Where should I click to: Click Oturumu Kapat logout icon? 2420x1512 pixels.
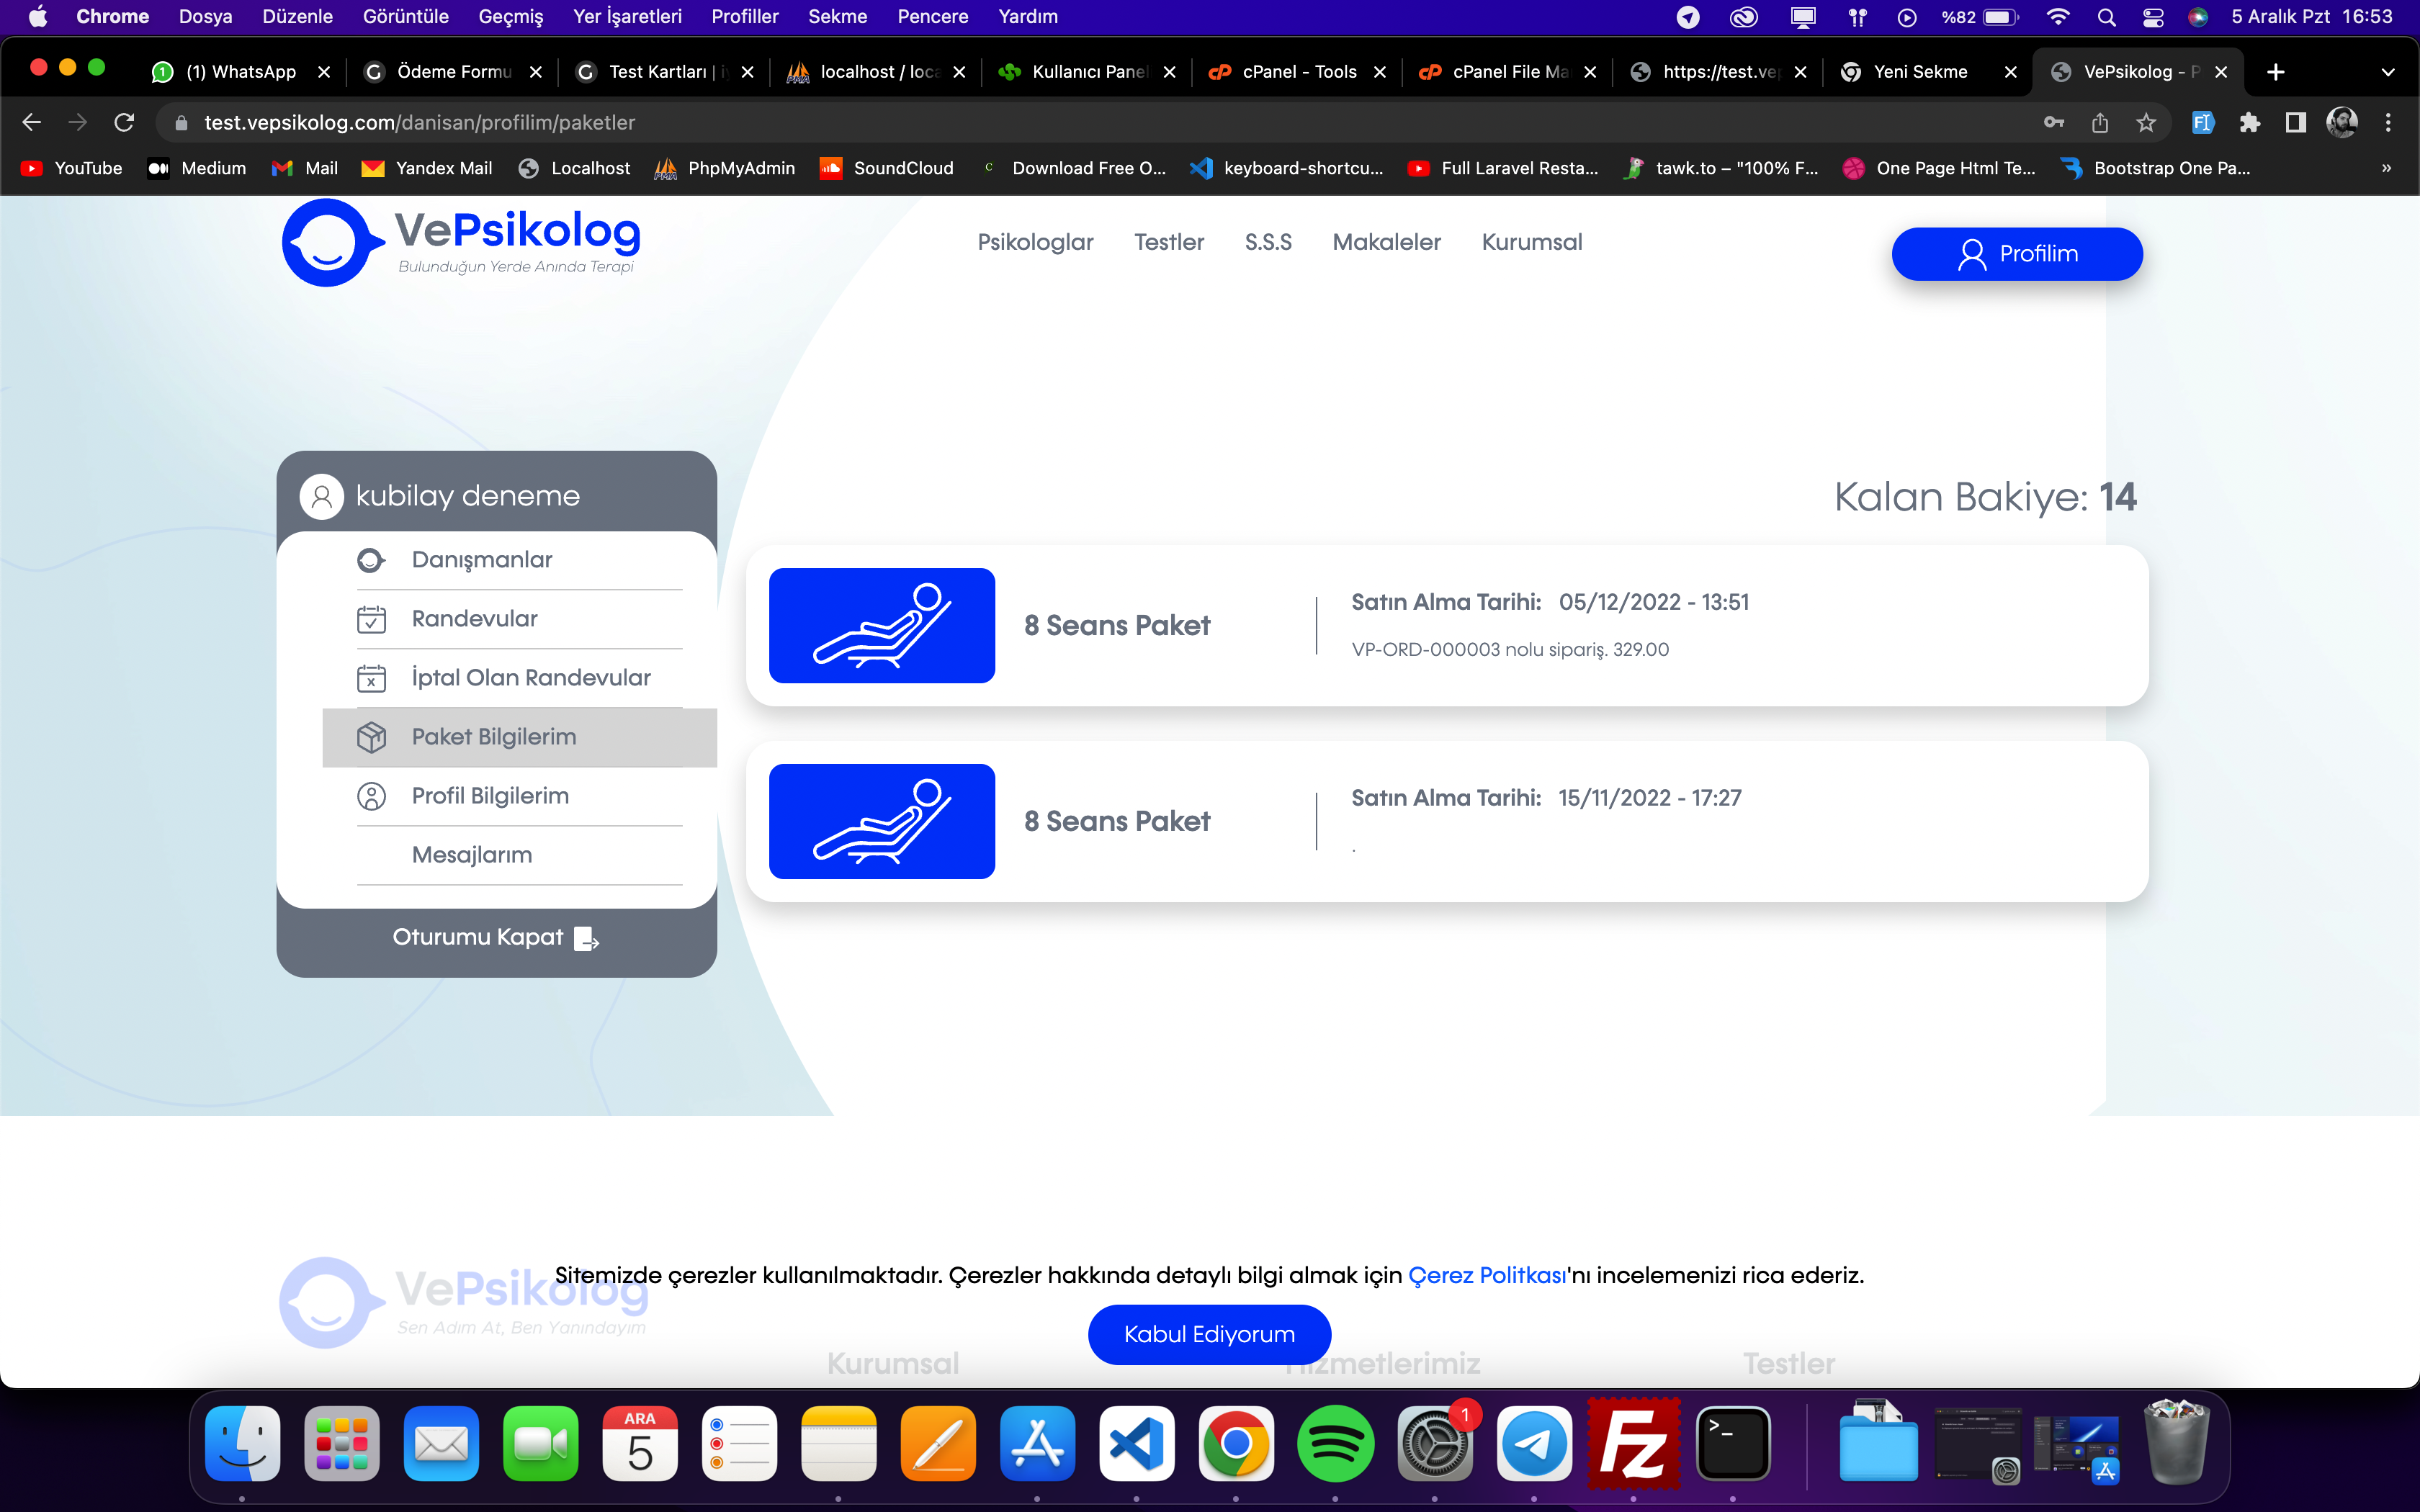point(587,939)
